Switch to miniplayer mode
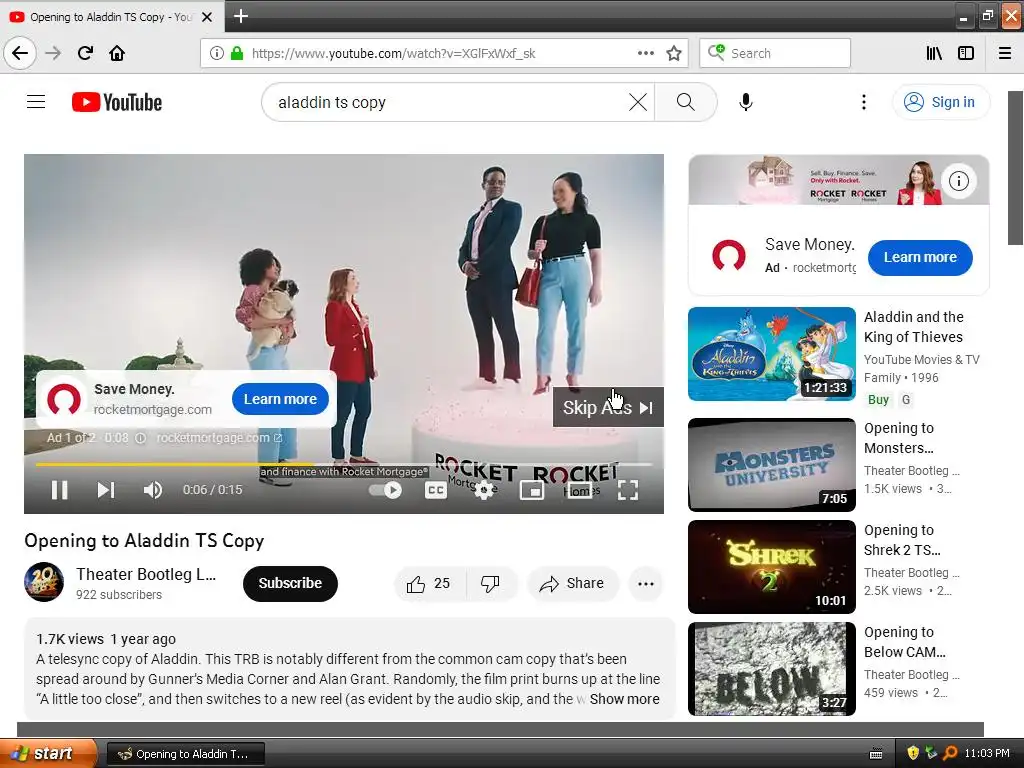Viewport: 1024px width, 768px height. pos(532,490)
